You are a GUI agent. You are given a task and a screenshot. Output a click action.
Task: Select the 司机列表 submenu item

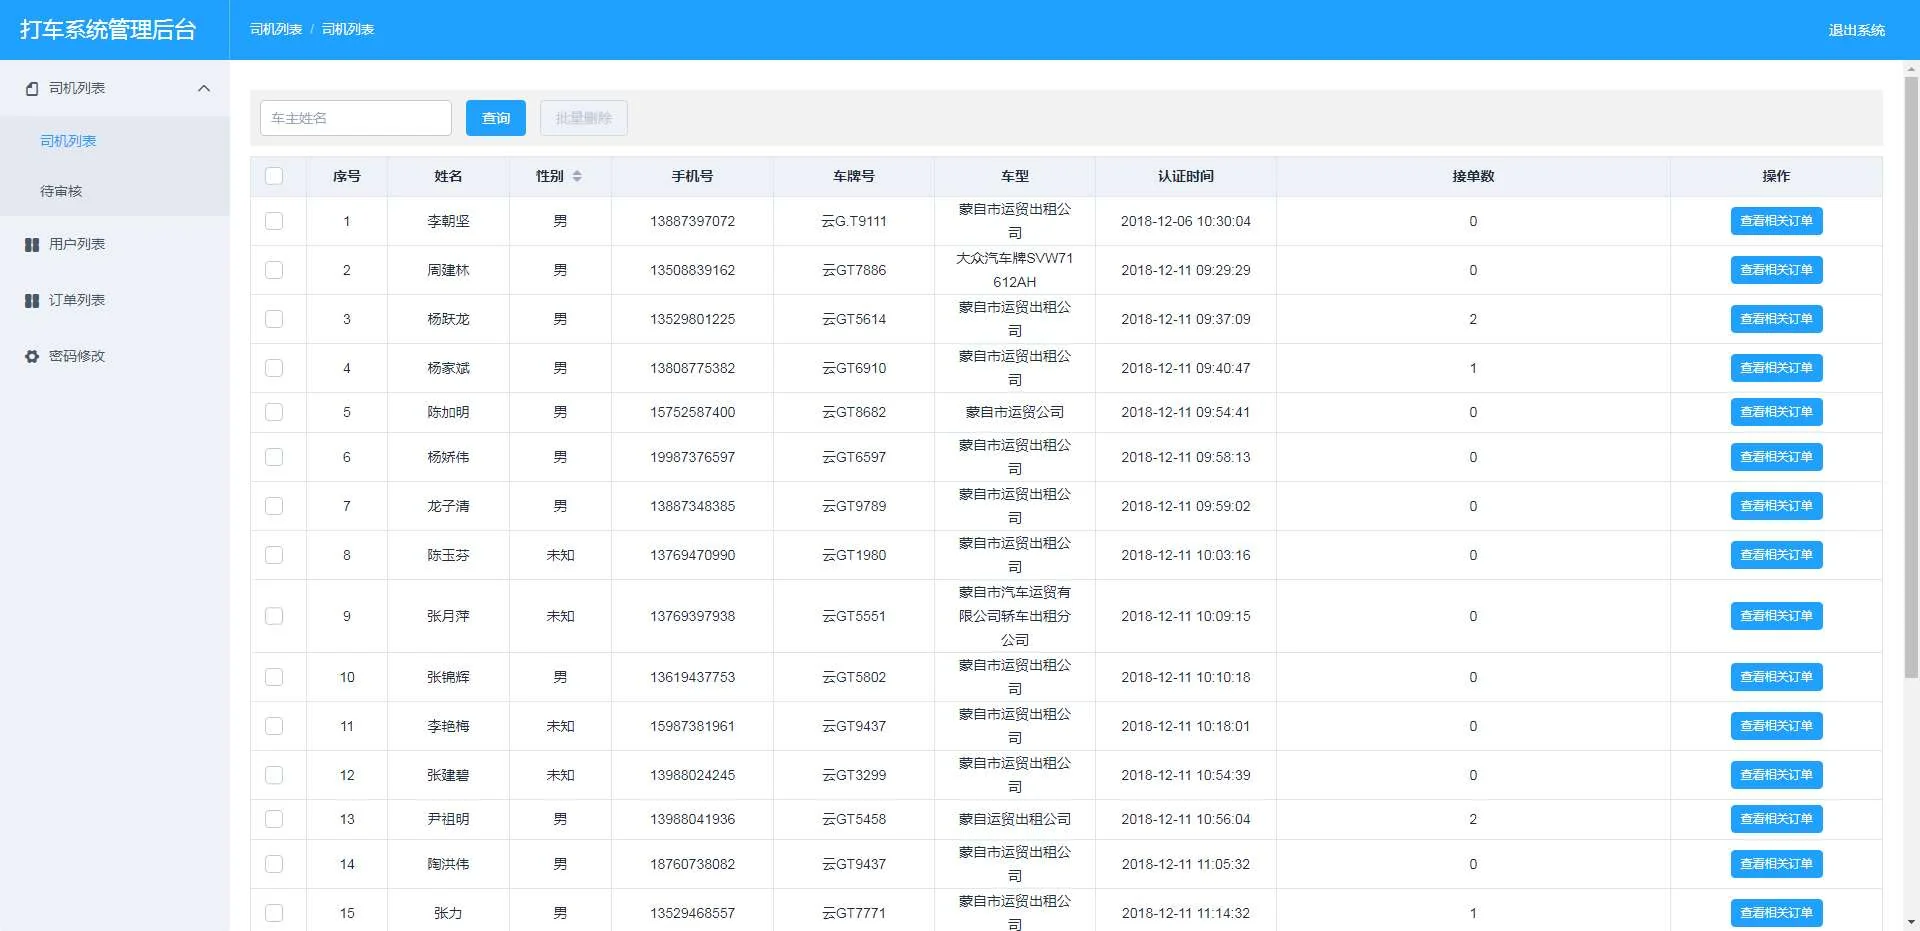[x=68, y=141]
